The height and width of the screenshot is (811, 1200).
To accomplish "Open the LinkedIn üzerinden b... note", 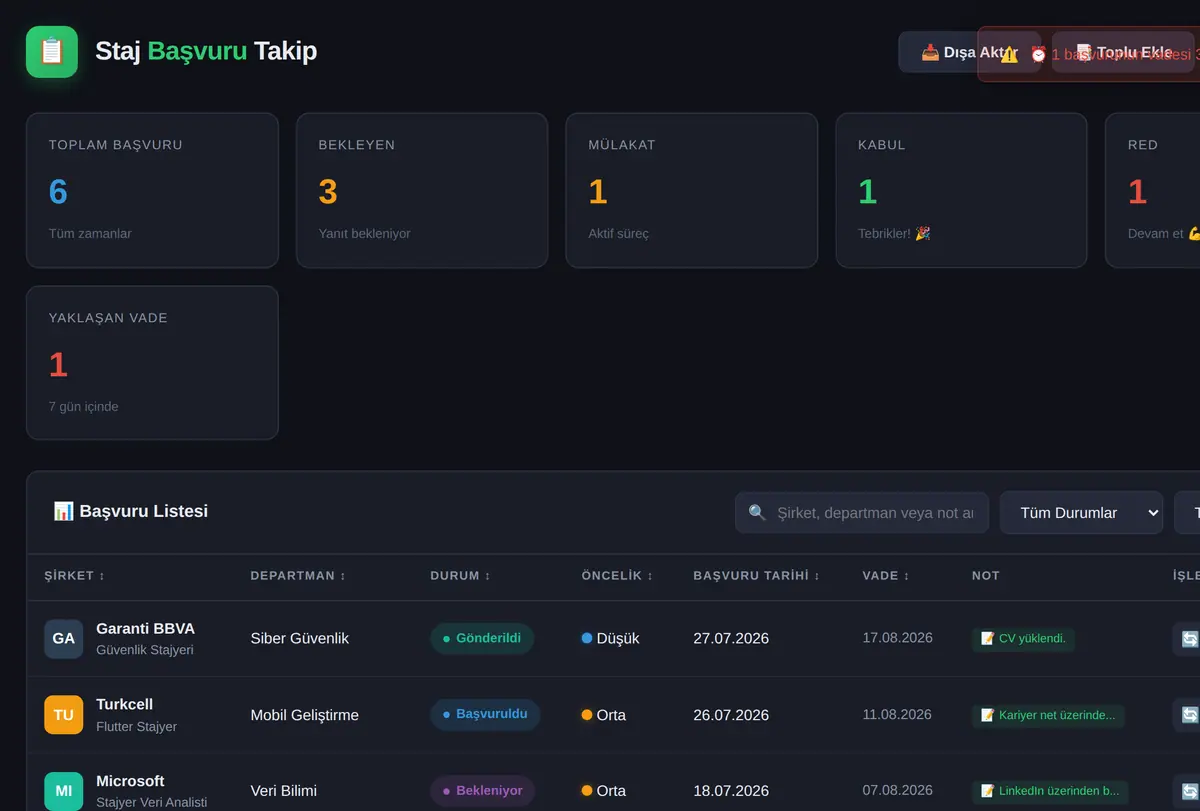I will pos(1050,791).
